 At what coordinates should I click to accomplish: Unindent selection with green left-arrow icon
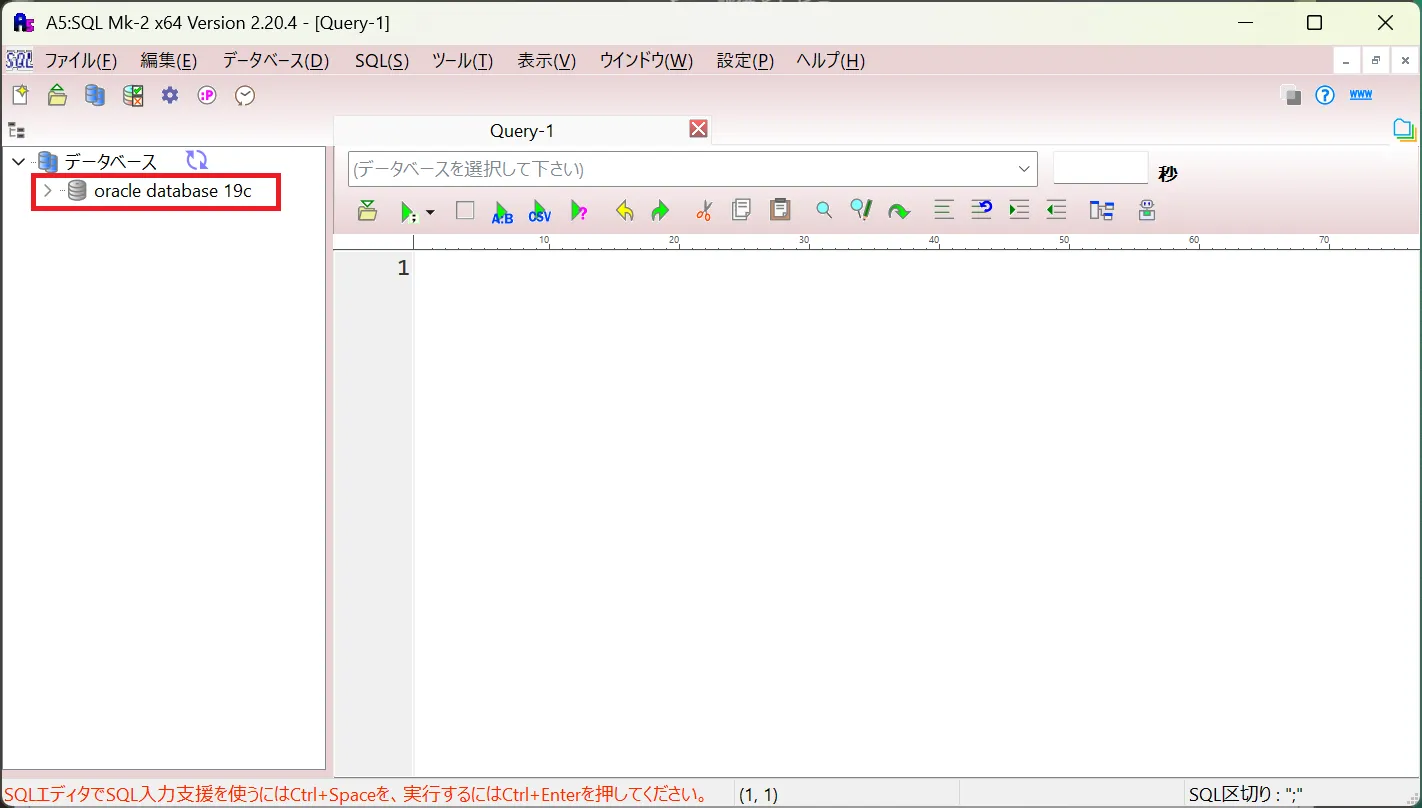click(x=1056, y=210)
